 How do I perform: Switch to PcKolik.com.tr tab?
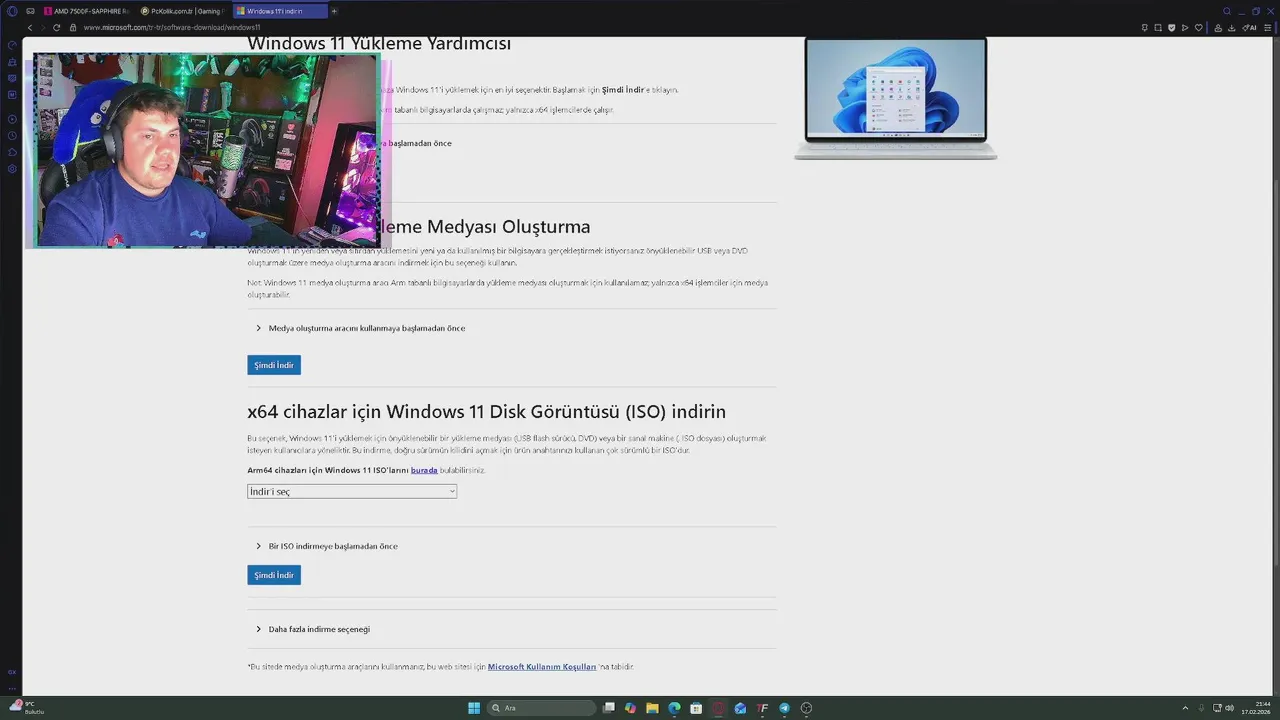click(x=183, y=11)
